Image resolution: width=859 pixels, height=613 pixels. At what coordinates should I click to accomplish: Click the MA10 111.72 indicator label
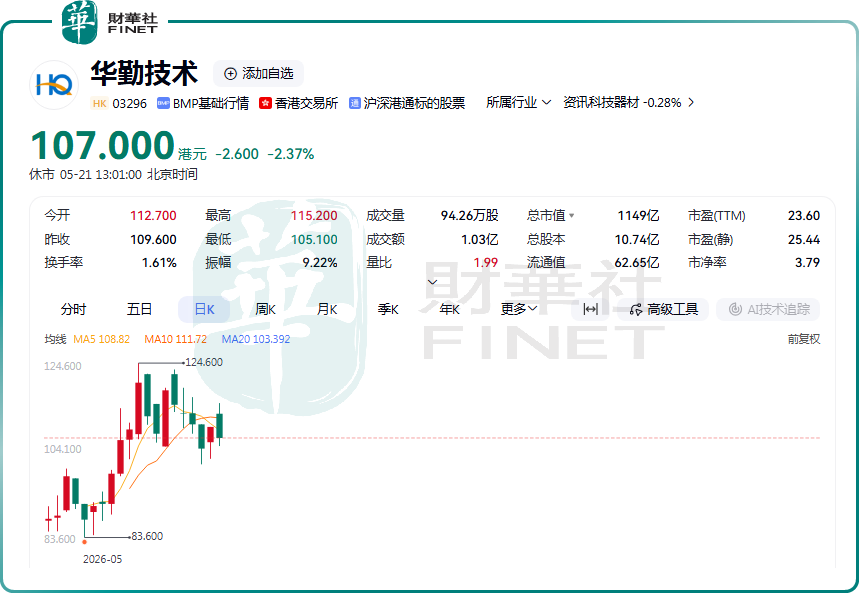click(175, 339)
